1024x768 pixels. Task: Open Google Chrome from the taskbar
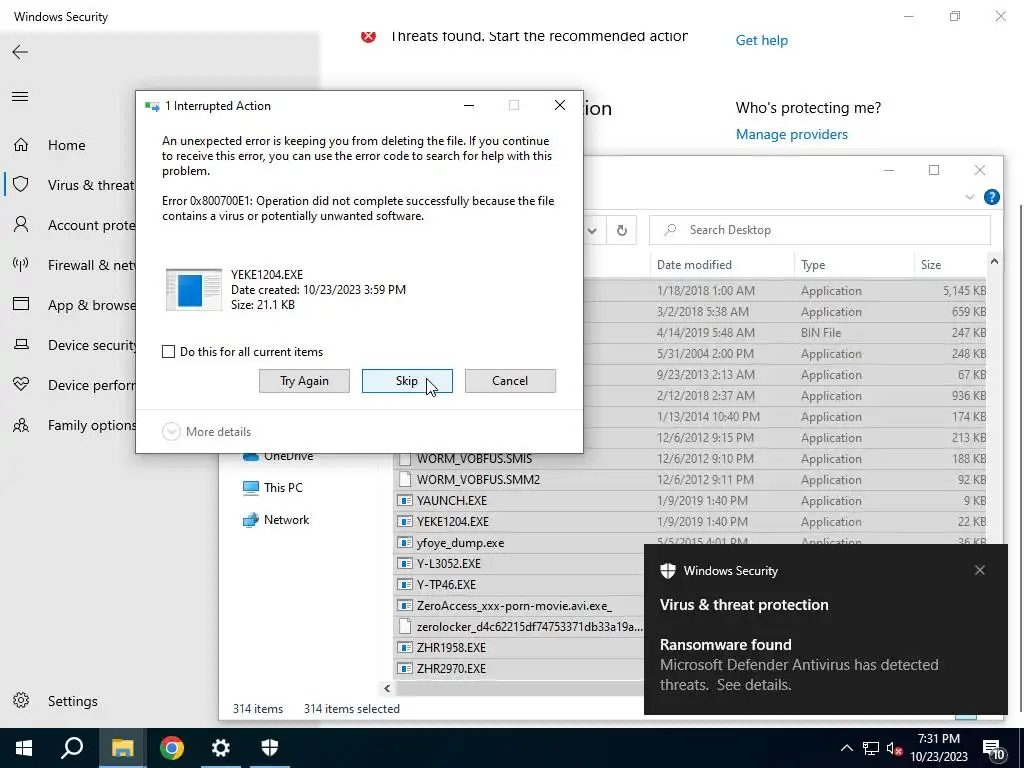[172, 748]
